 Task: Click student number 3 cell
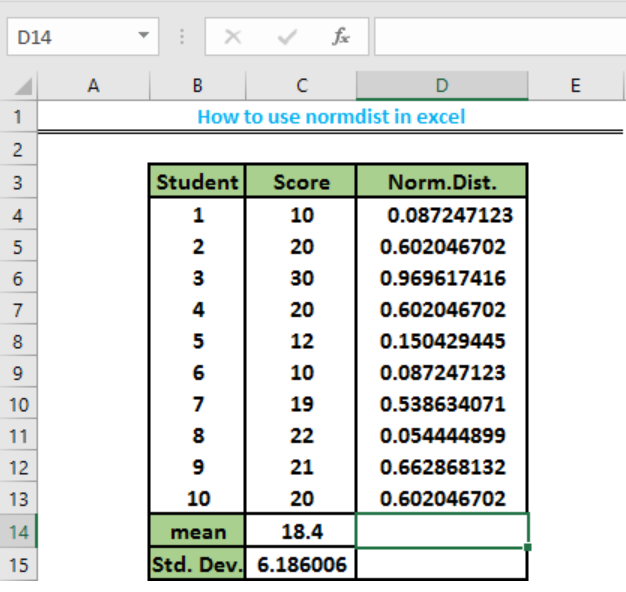197,278
